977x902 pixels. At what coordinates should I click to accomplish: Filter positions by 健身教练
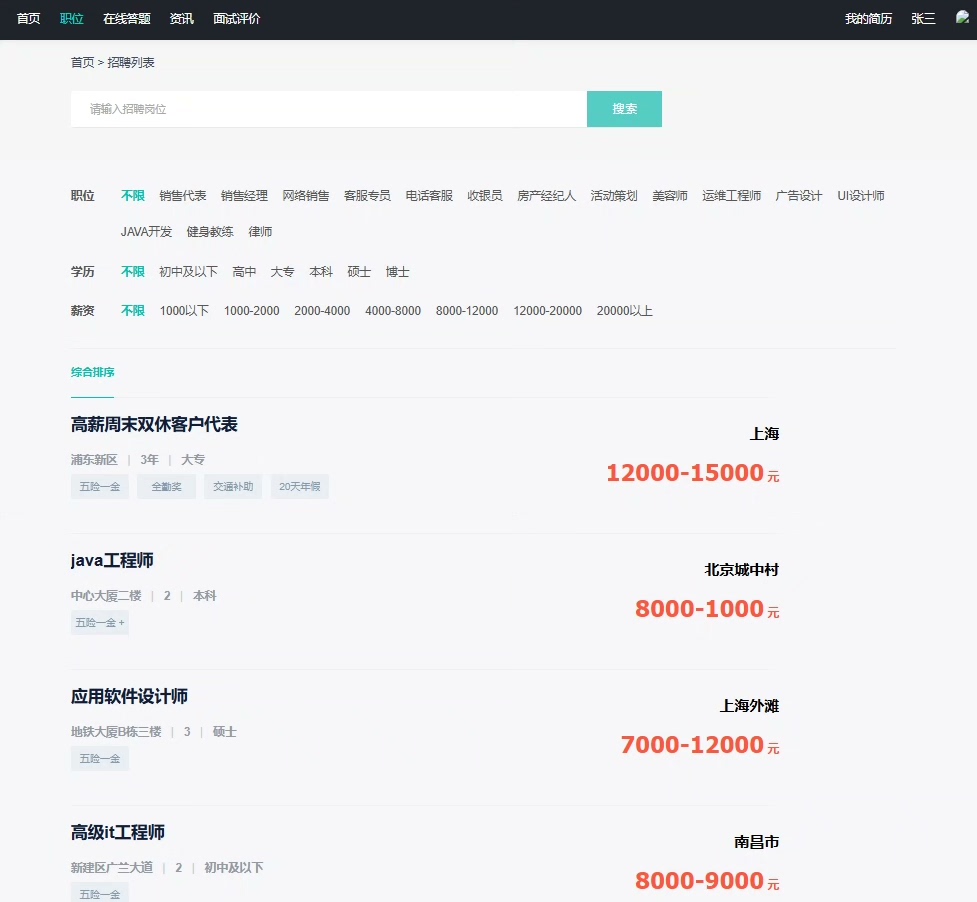(210, 232)
